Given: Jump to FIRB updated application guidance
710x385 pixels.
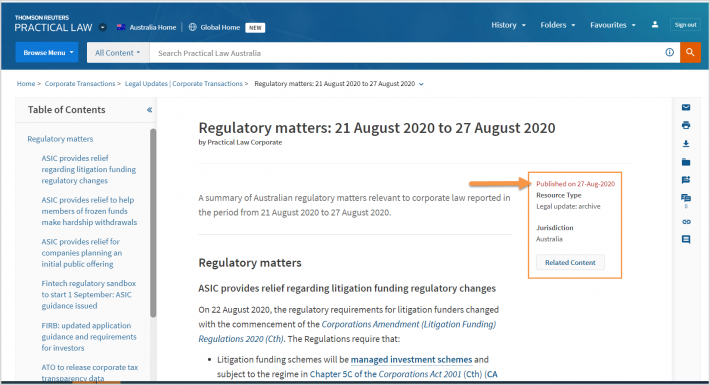Looking at the screenshot, I should pyautogui.click(x=89, y=337).
